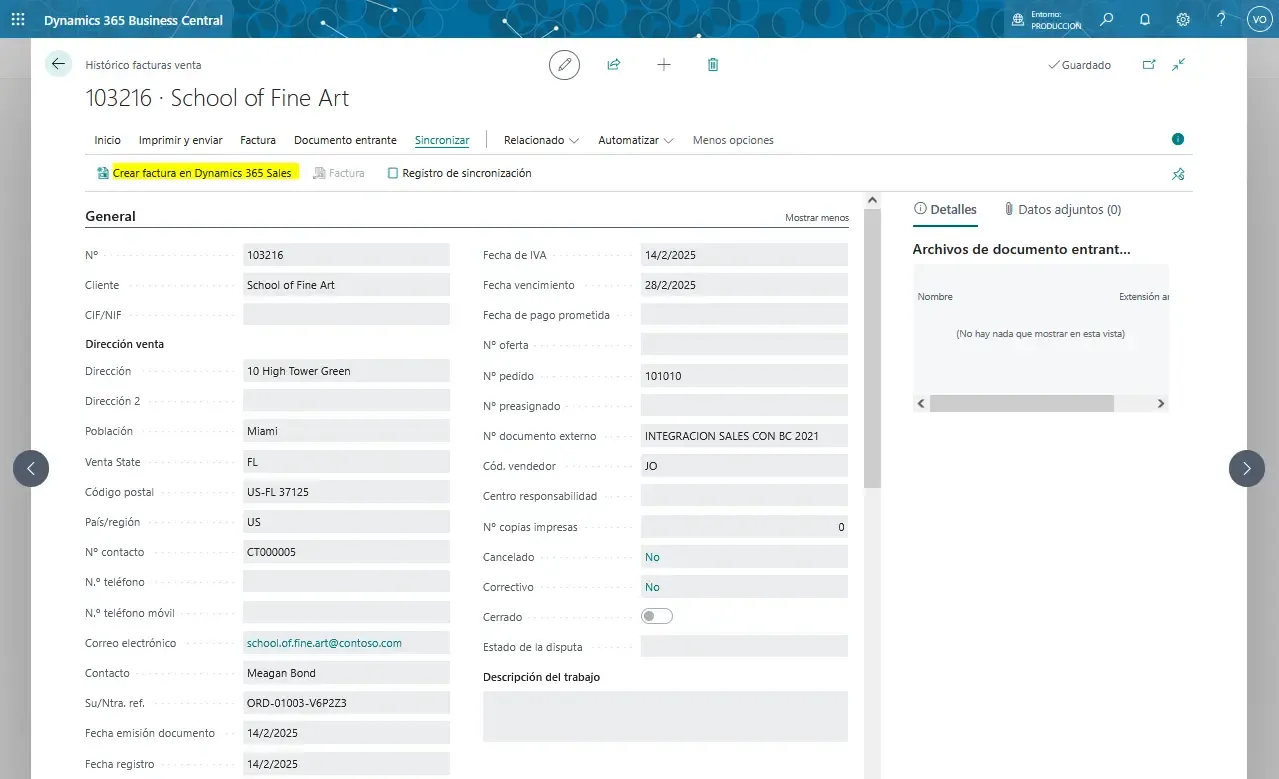Pin the action bar
This screenshot has height=779, width=1279.
(x=1178, y=174)
